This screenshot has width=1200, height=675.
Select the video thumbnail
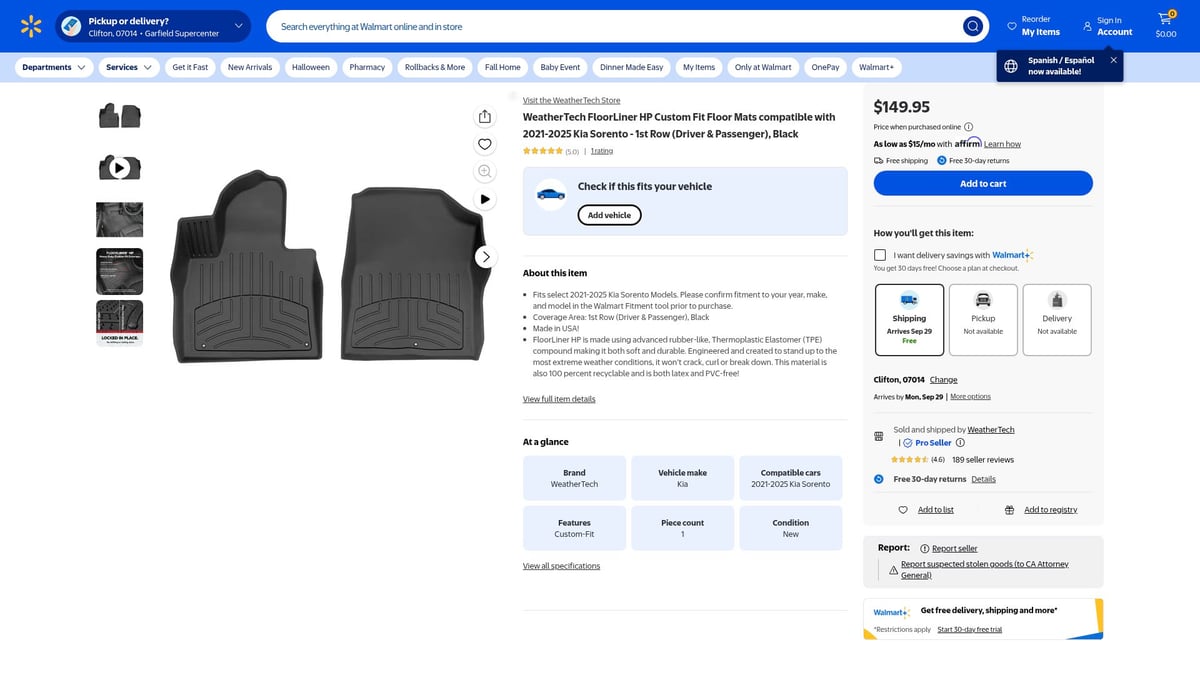click(119, 167)
